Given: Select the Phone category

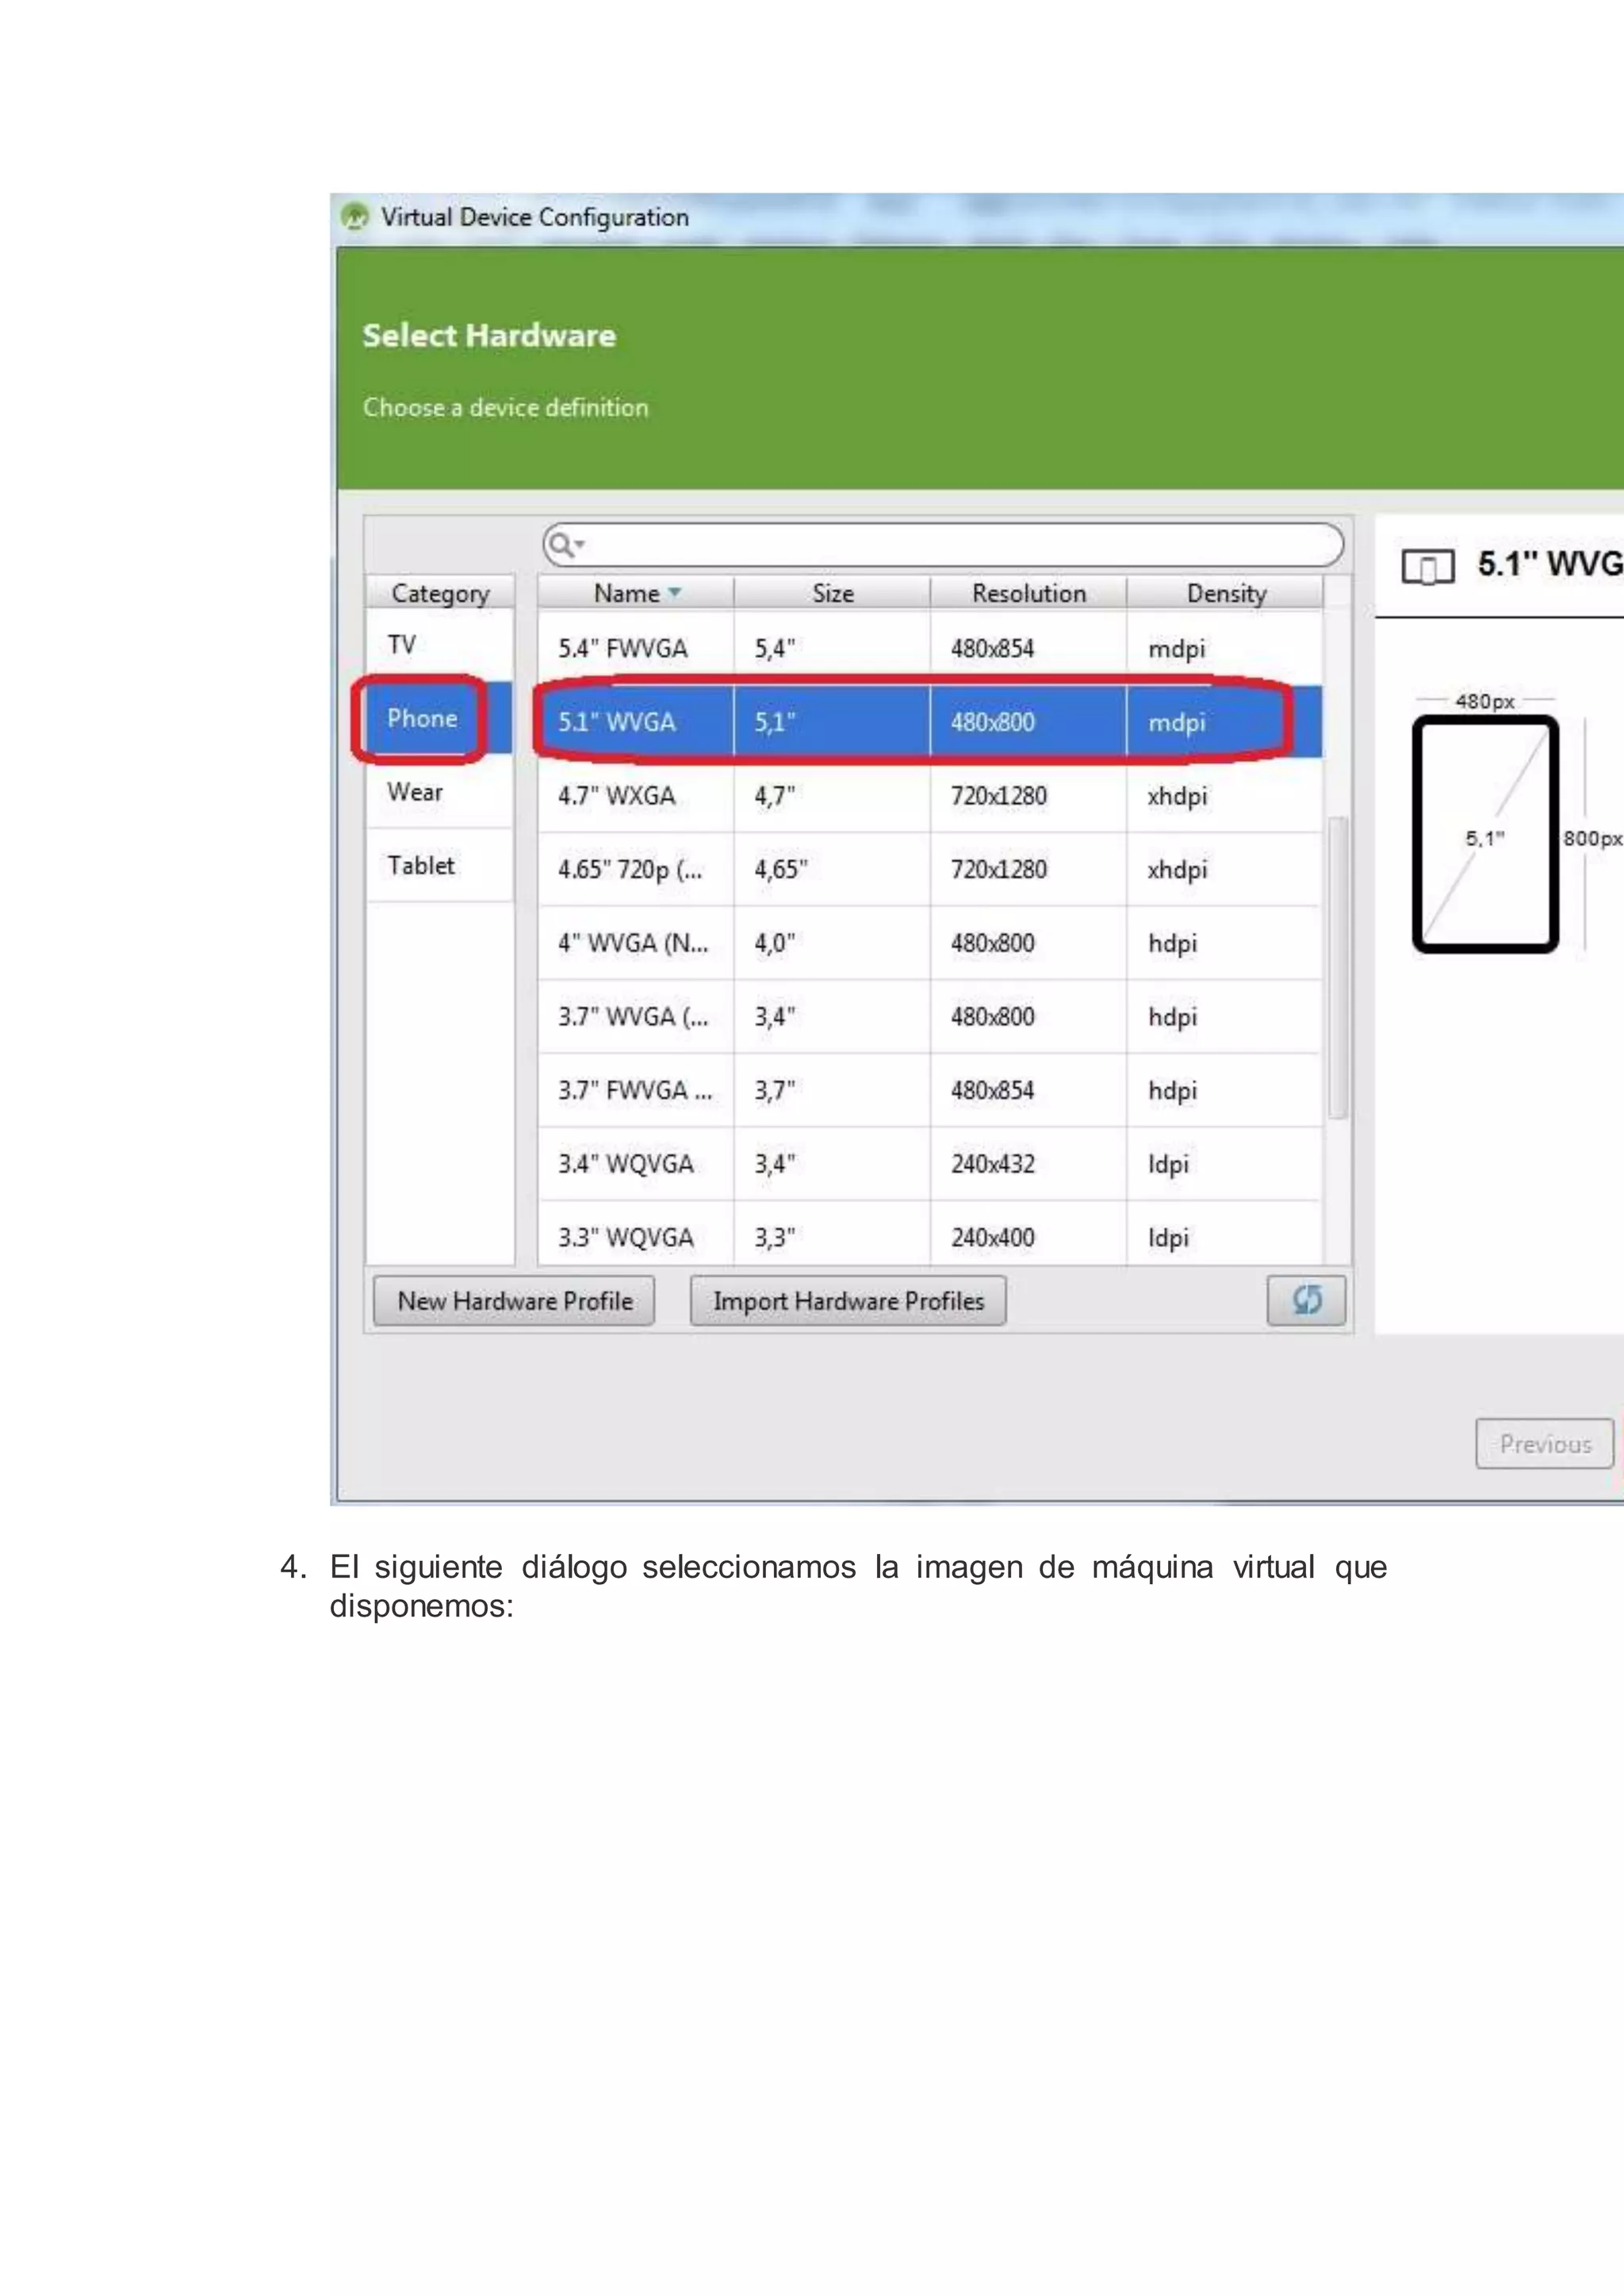Looking at the screenshot, I should pyautogui.click(x=440, y=718).
